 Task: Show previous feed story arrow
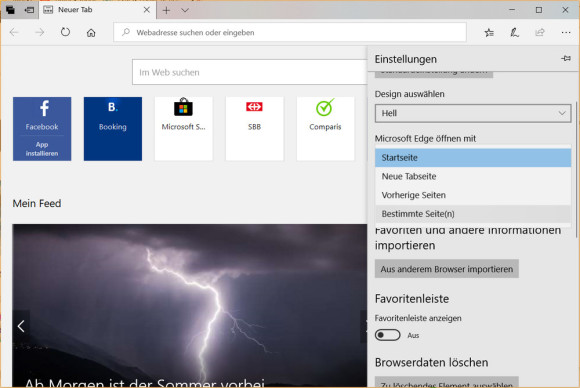click(x=21, y=326)
